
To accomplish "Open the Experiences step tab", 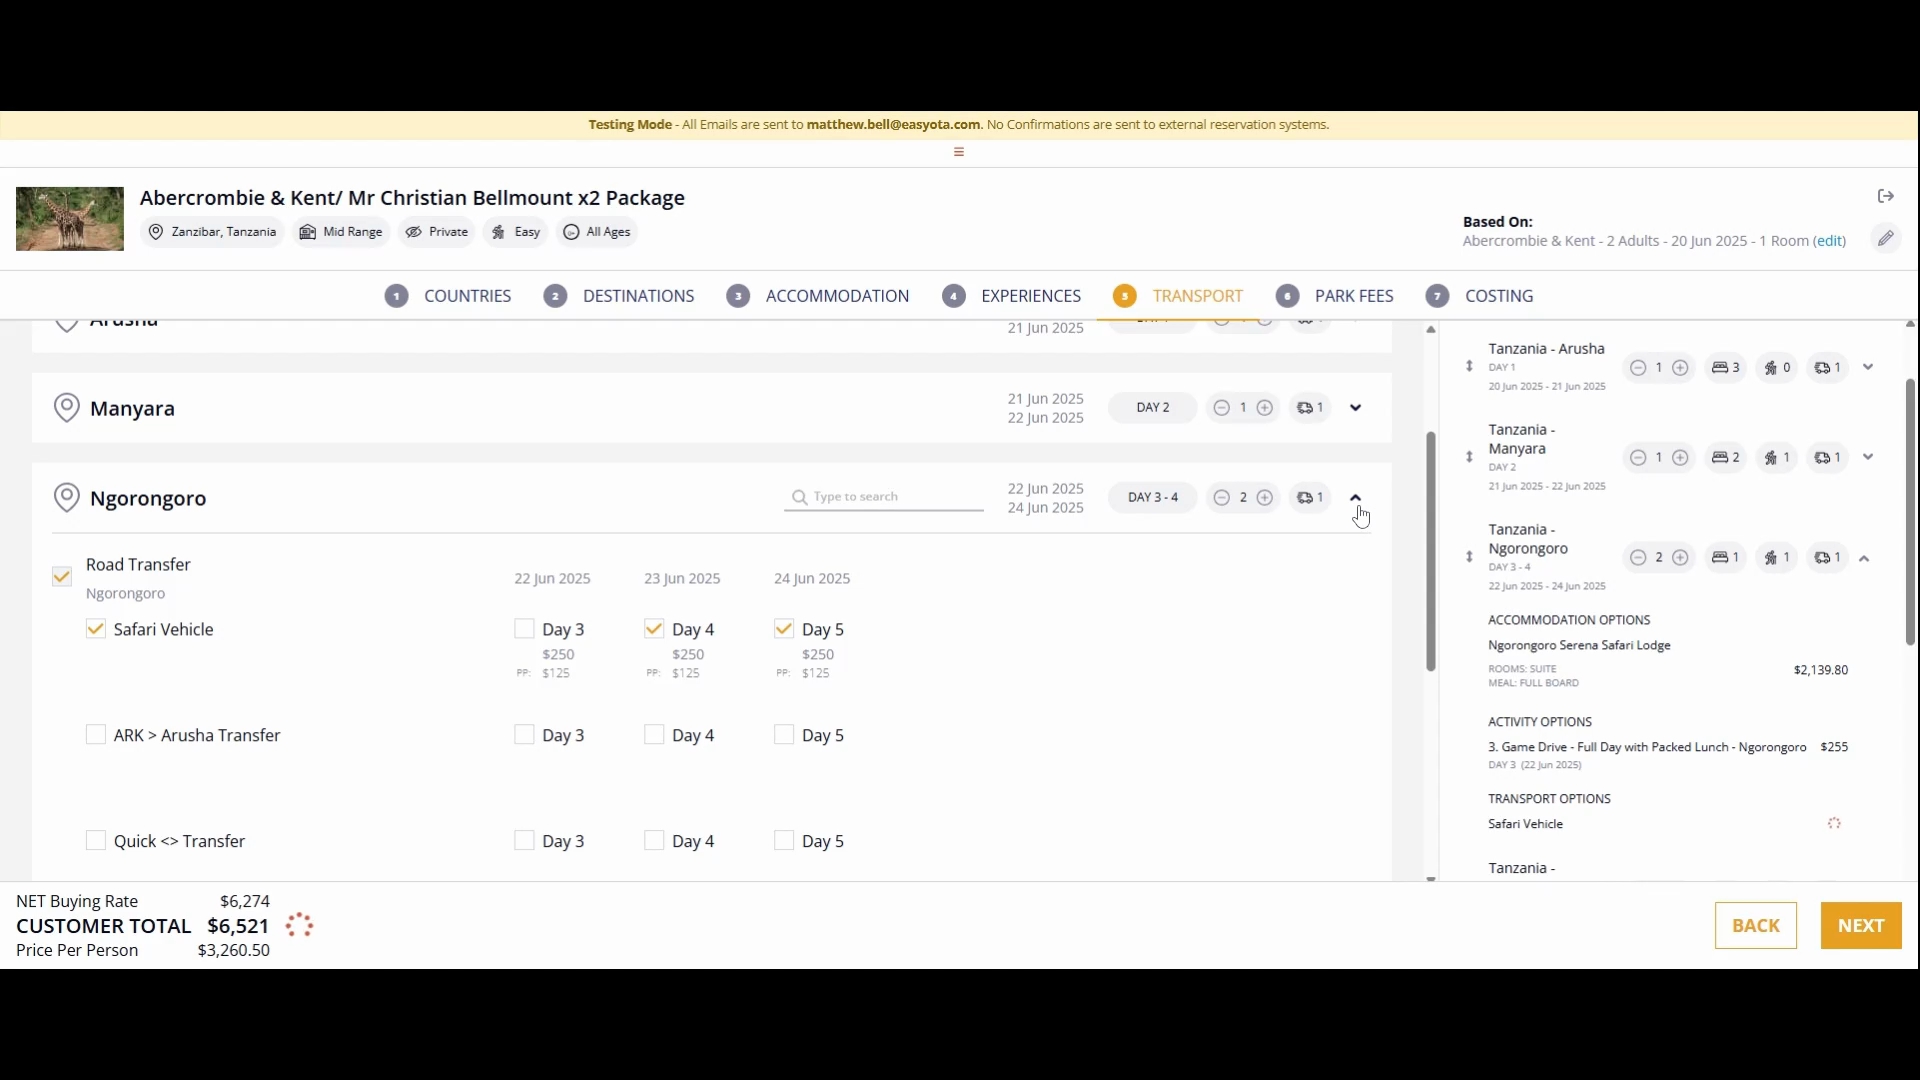I will pyautogui.click(x=1012, y=296).
